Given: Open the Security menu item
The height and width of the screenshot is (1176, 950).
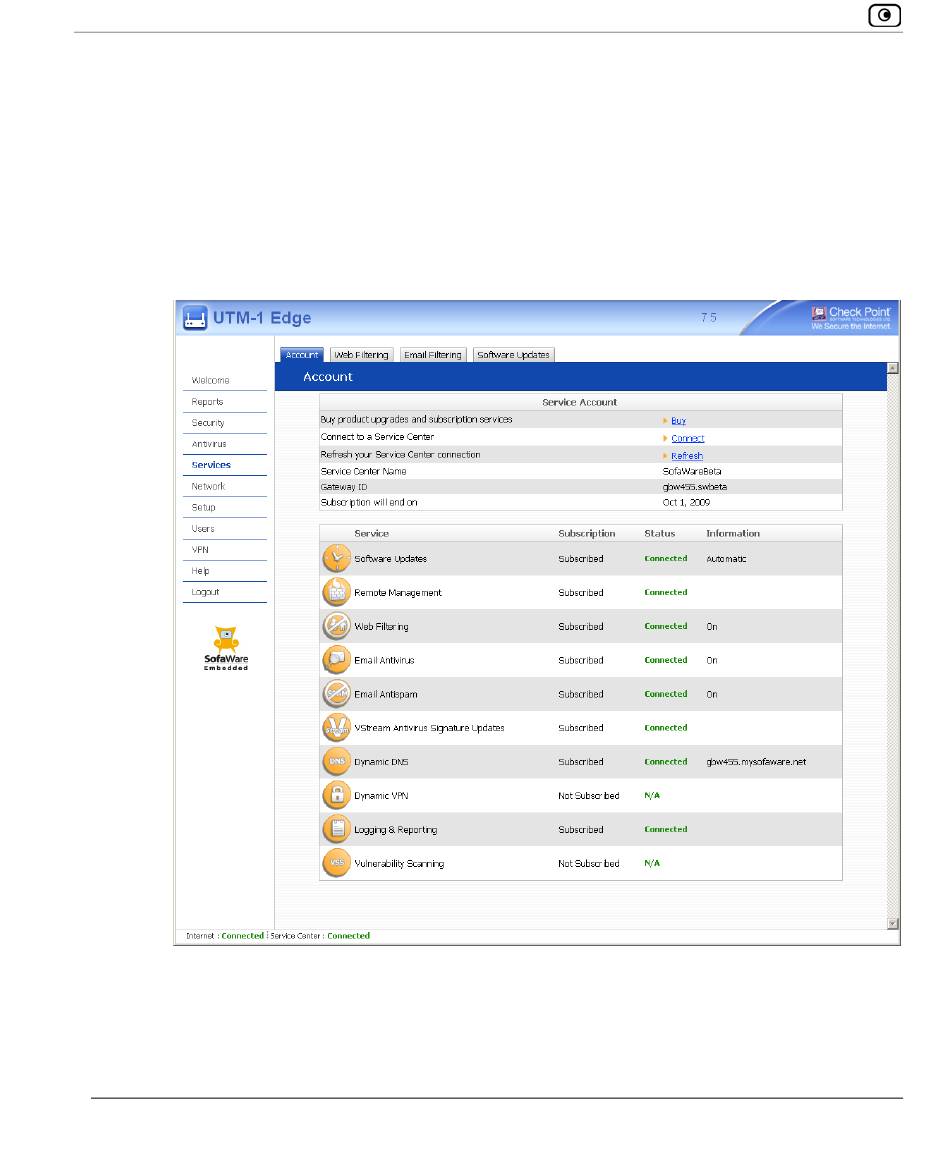Looking at the screenshot, I should pyautogui.click(x=208, y=423).
